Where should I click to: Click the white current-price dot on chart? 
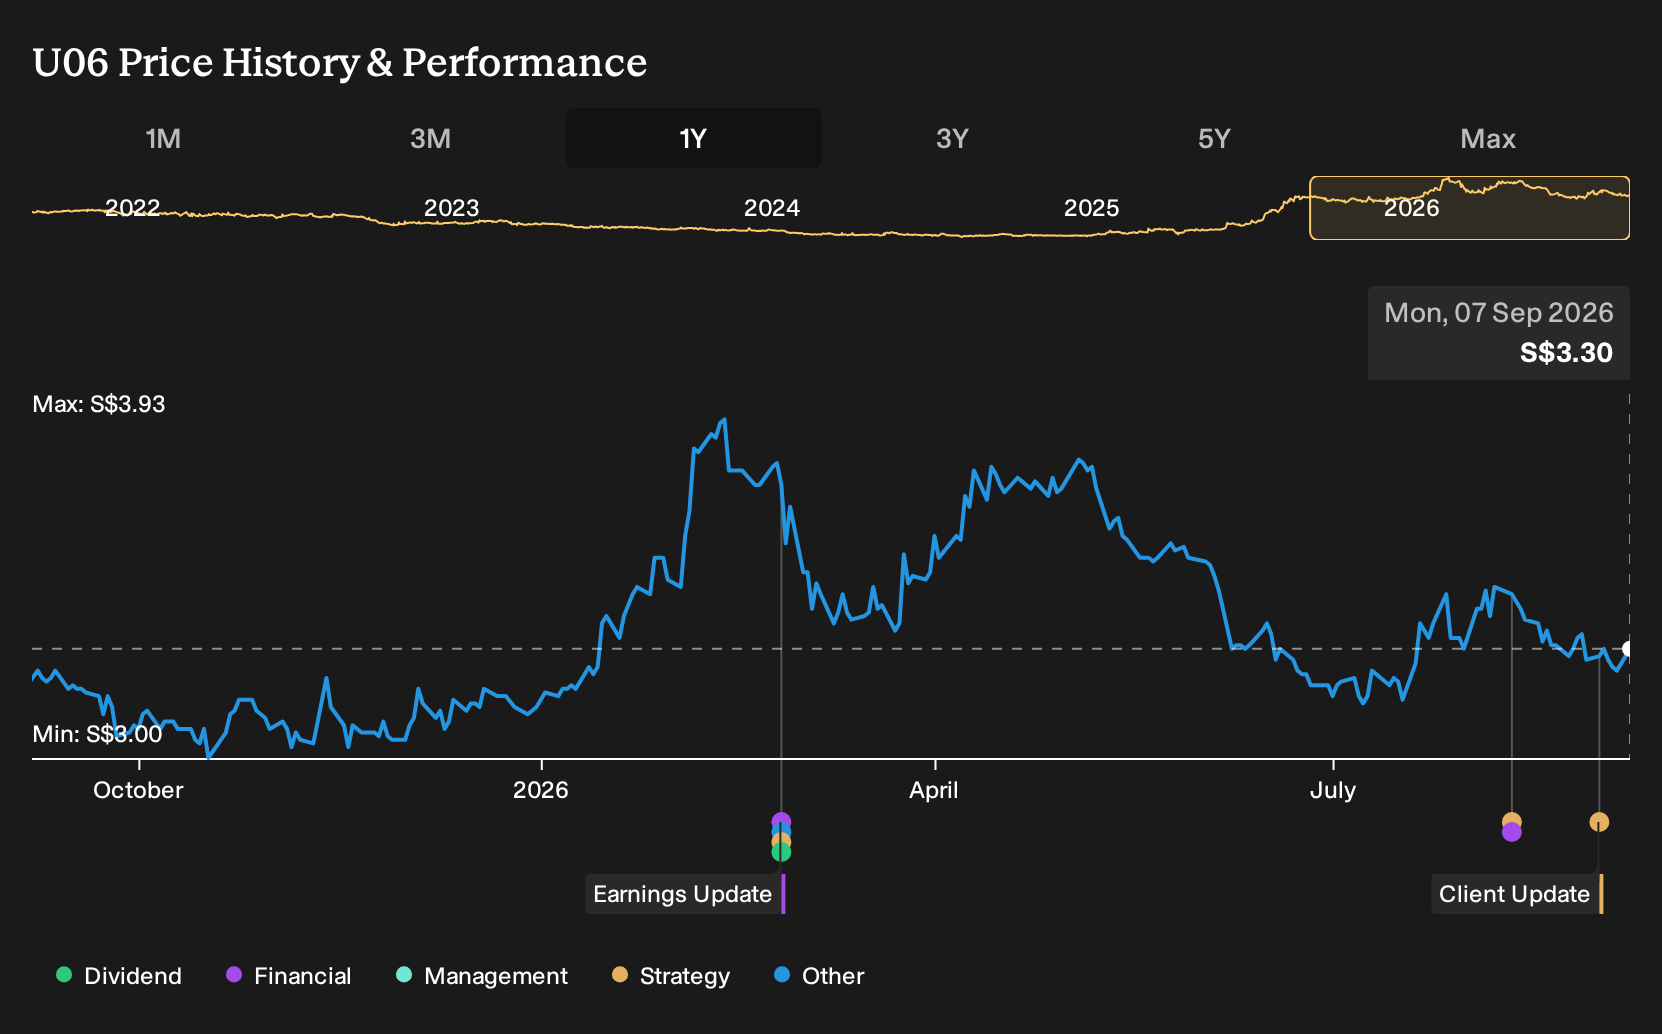tap(1627, 649)
